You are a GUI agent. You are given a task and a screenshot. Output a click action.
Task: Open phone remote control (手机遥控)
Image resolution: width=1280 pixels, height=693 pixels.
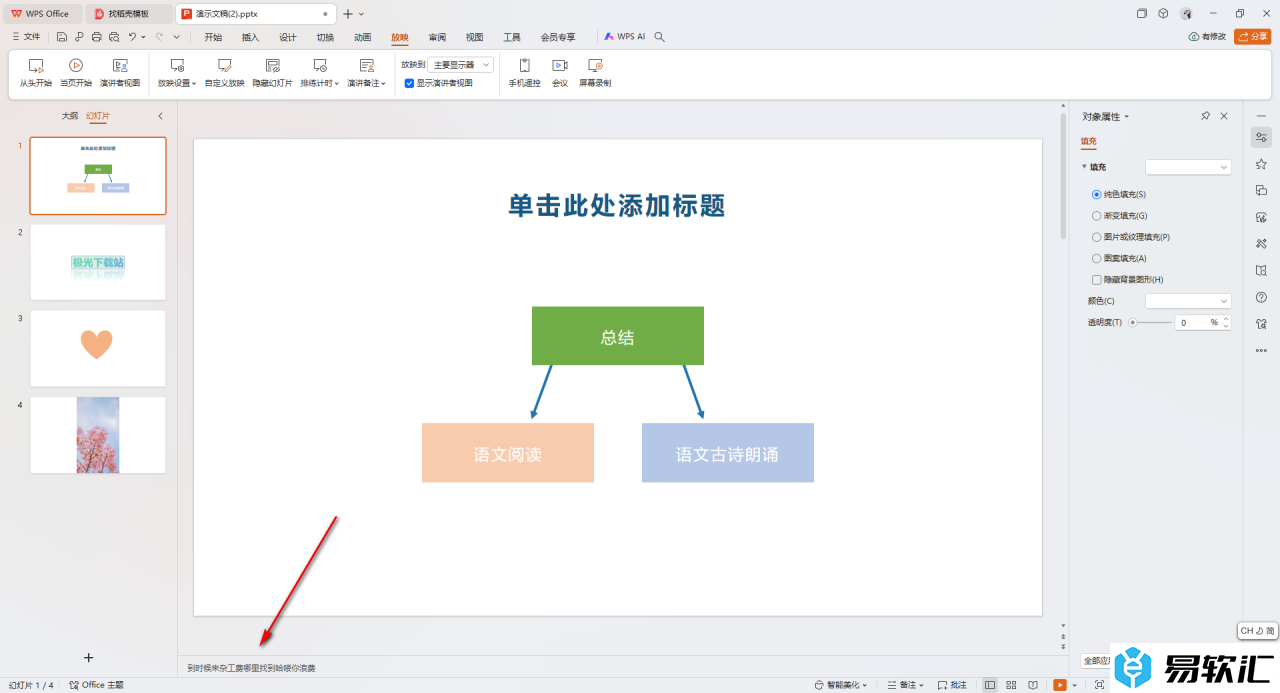524,73
